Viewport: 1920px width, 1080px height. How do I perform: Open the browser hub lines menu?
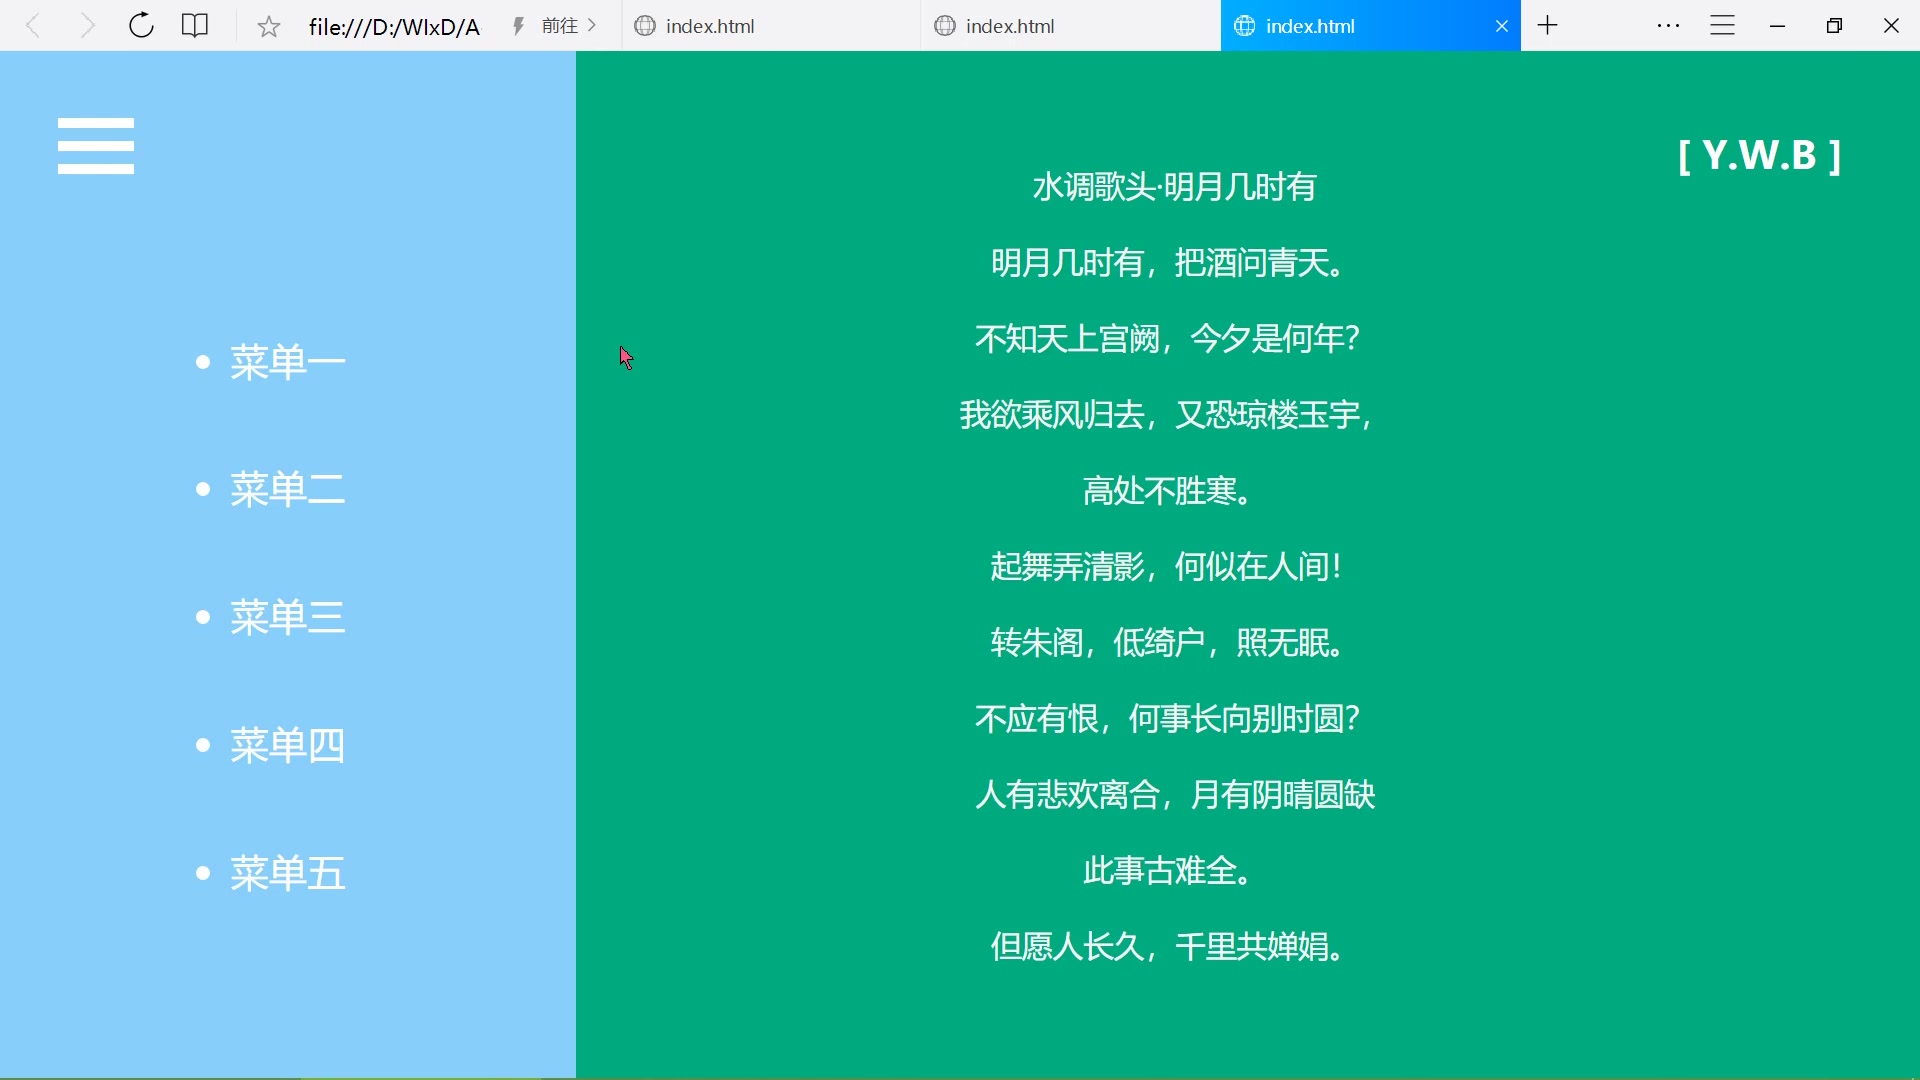coord(1723,26)
